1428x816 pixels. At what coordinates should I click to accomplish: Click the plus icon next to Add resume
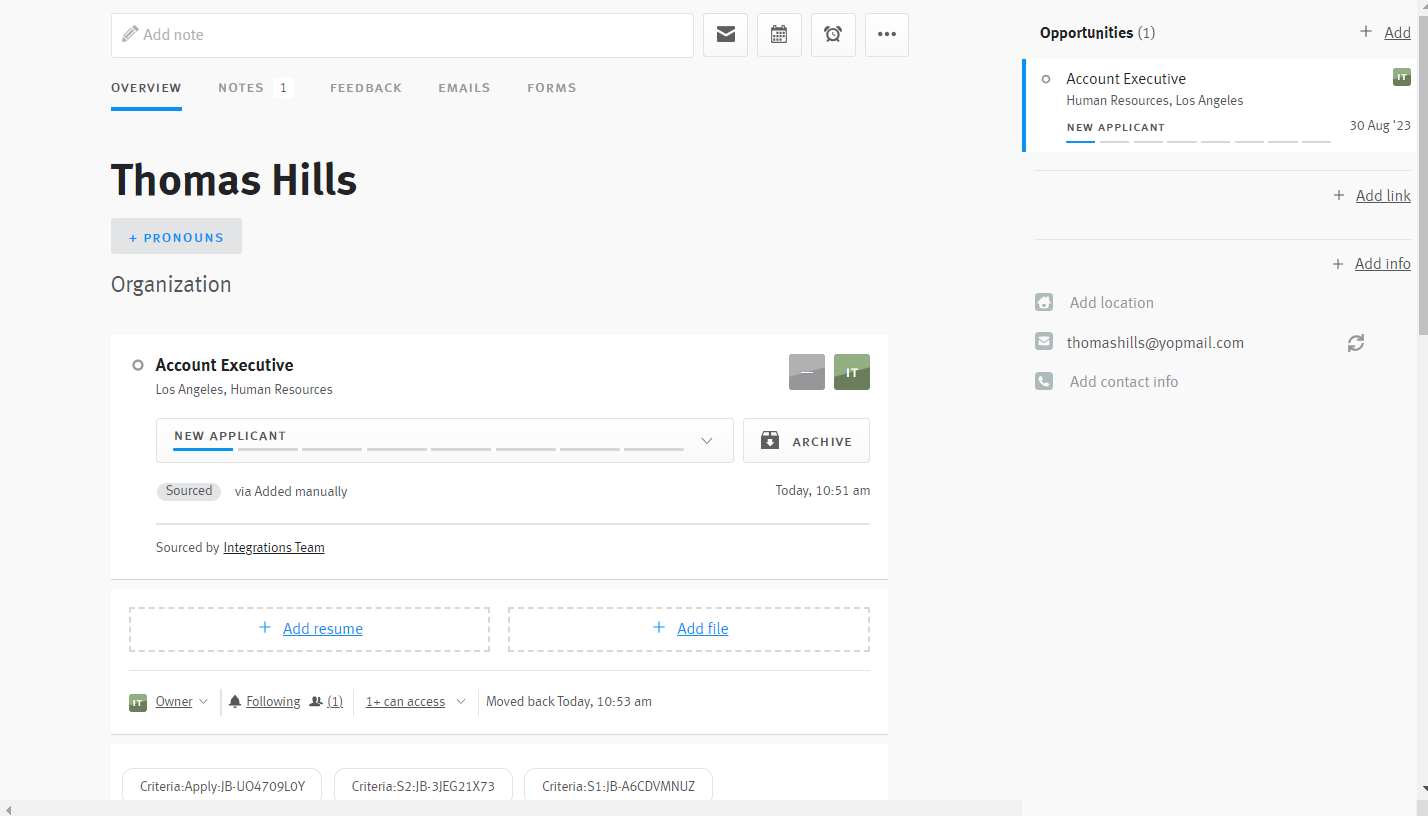[265, 628]
